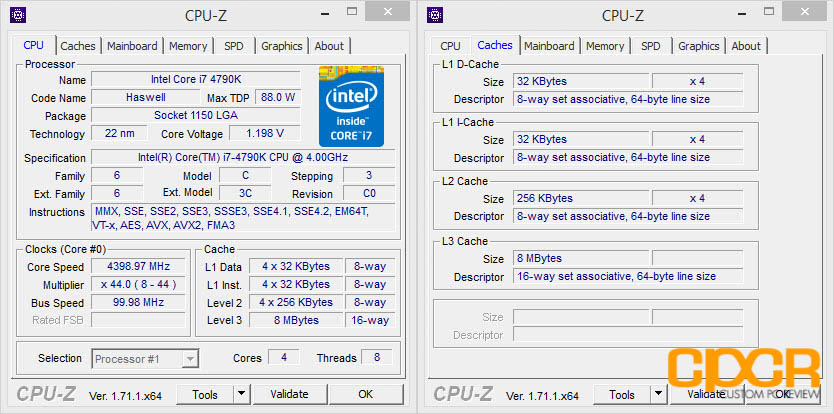This screenshot has width=834, height=414.
Task: Click L2 Cache size '256 KBytes' field
Action: [581, 198]
